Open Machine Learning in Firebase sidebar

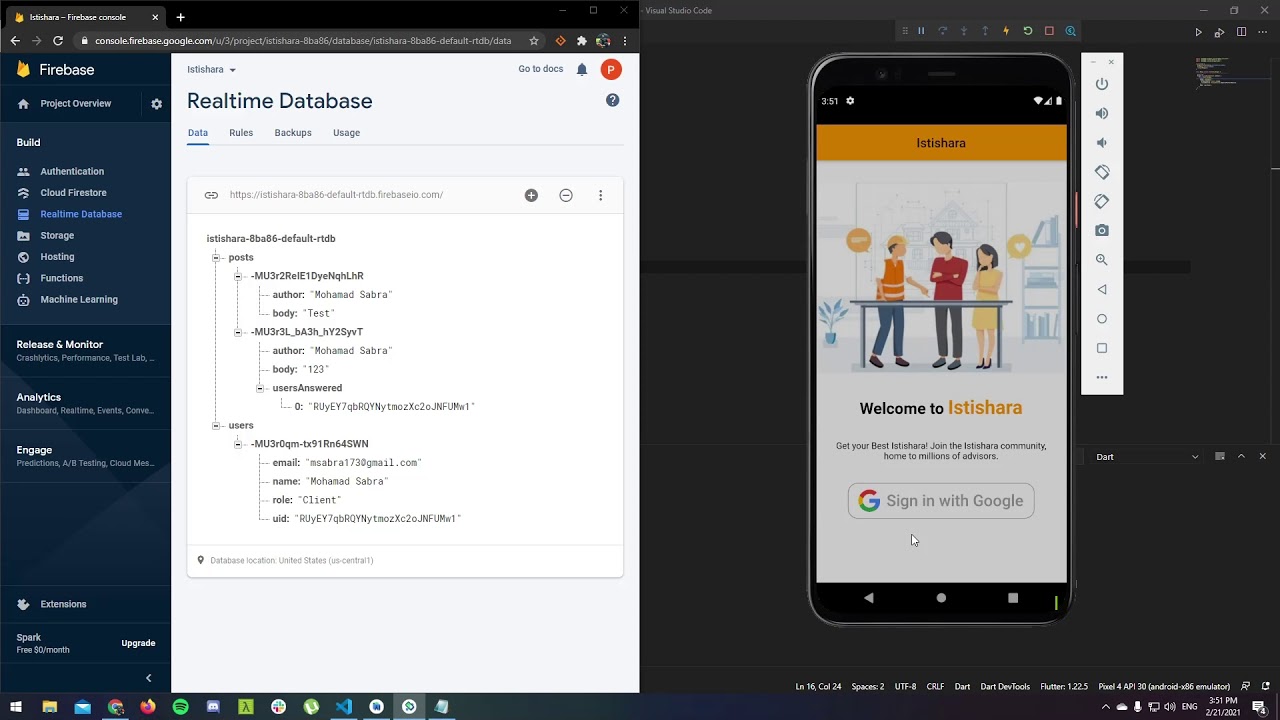tap(79, 300)
